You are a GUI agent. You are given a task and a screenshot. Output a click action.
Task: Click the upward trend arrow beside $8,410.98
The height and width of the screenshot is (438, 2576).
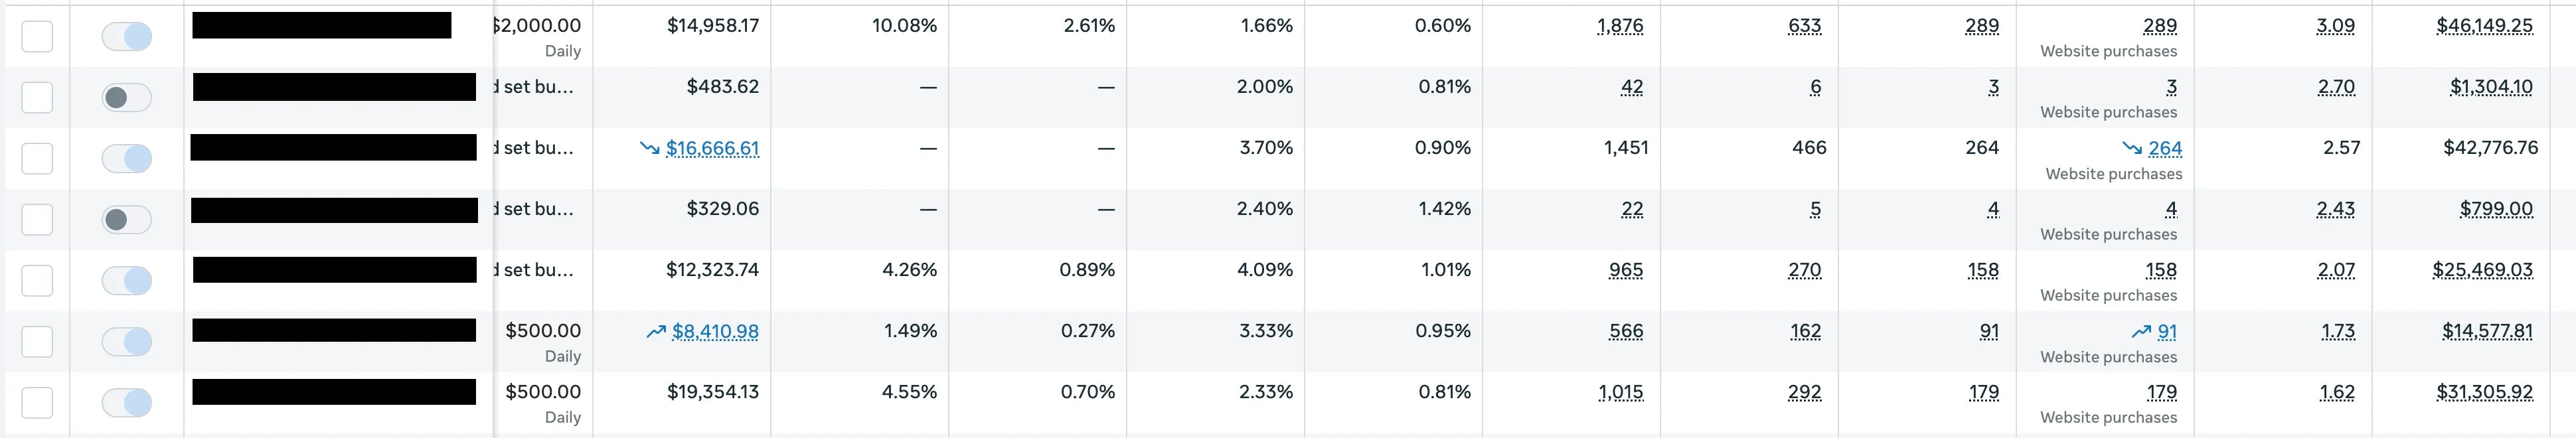(655, 331)
